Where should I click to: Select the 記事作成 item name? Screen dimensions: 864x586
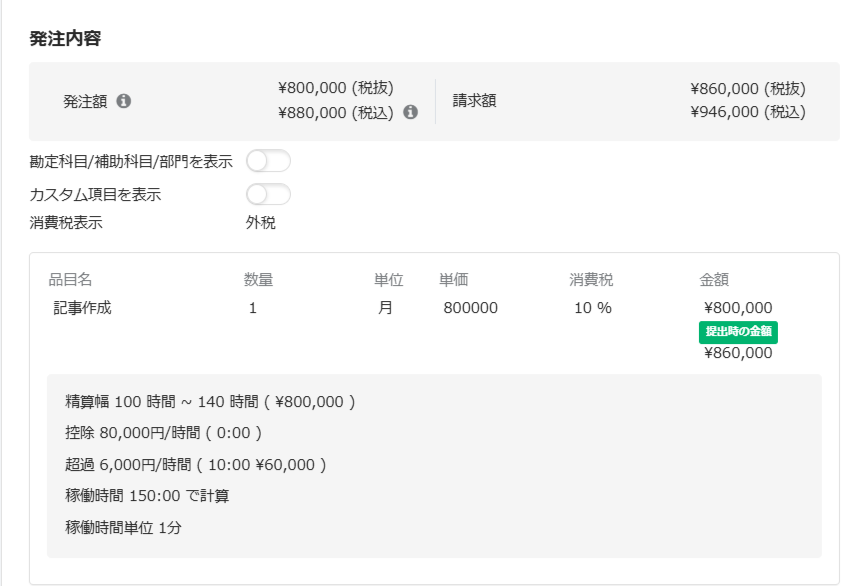(x=83, y=308)
